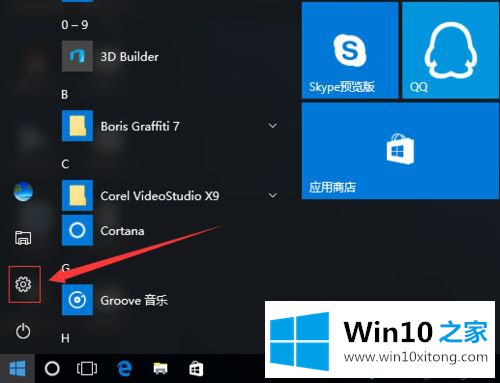Launch 3D Builder app icon
The height and width of the screenshot is (383, 500).
tap(77, 56)
